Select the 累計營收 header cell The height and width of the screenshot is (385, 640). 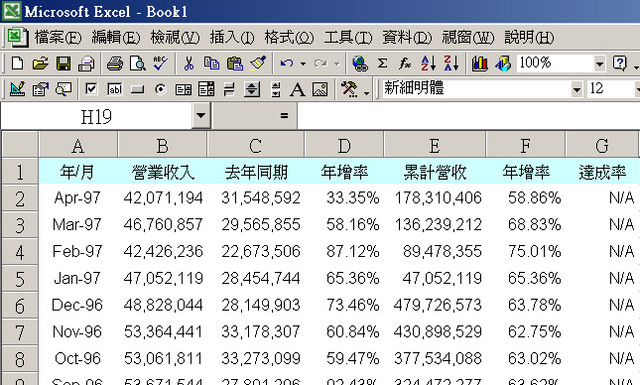point(435,172)
